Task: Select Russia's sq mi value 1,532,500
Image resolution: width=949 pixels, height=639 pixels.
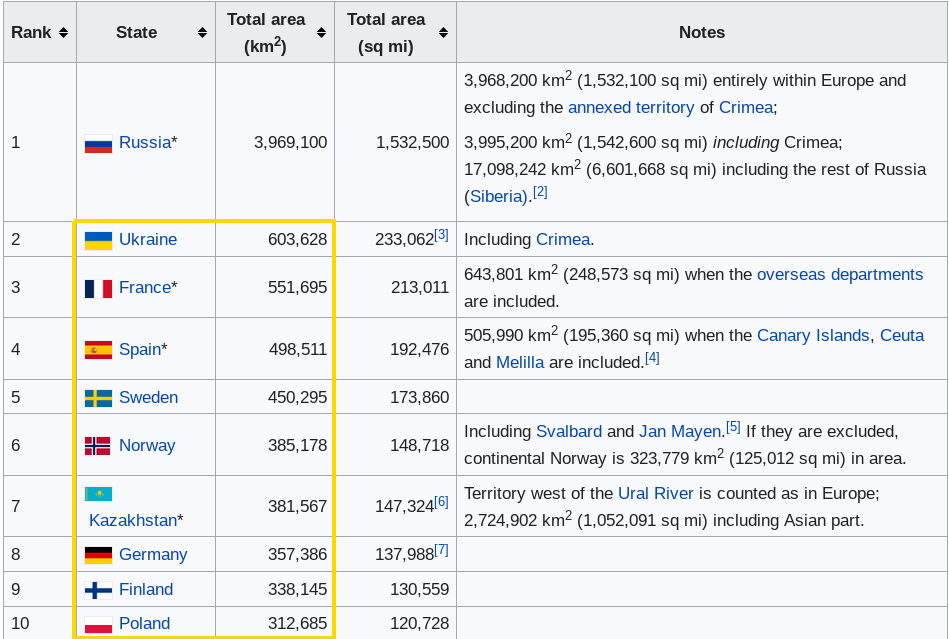Action: click(x=412, y=142)
